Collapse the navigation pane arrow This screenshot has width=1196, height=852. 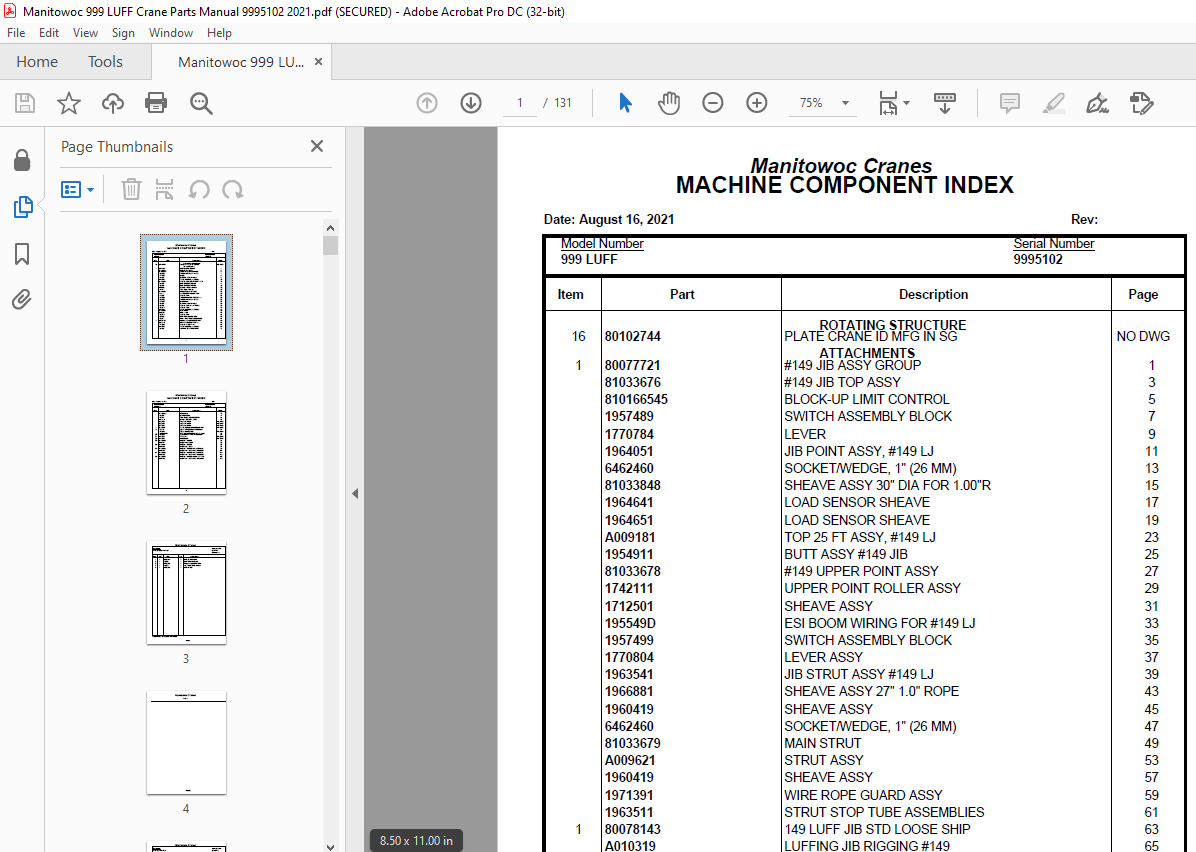[x=355, y=494]
